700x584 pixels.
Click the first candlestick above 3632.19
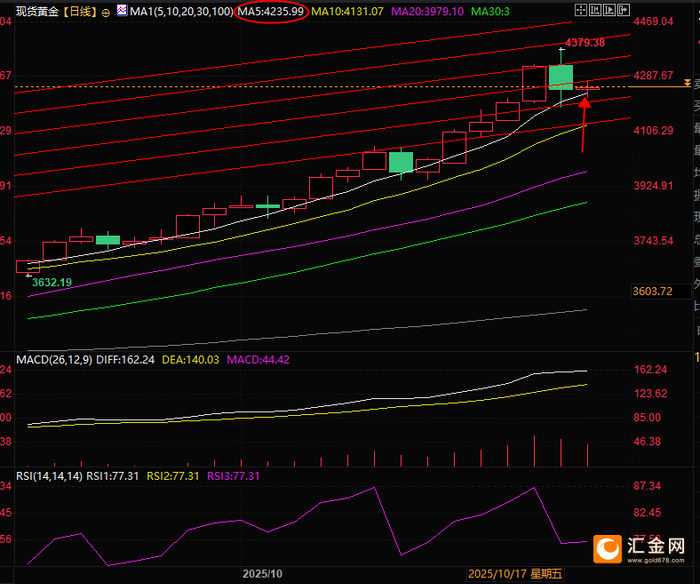[x=28, y=267]
